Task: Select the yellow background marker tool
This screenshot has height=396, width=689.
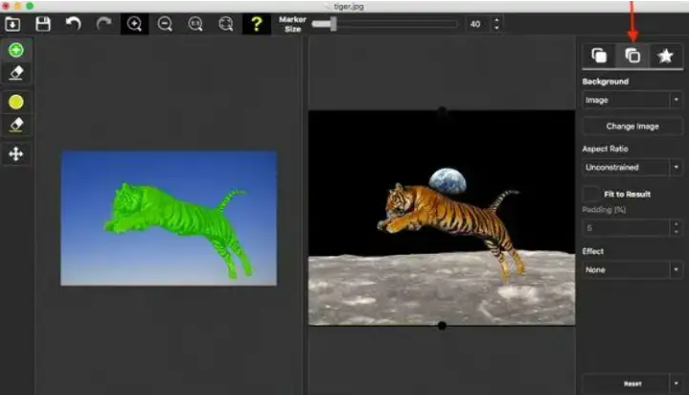Action: pyautogui.click(x=16, y=102)
